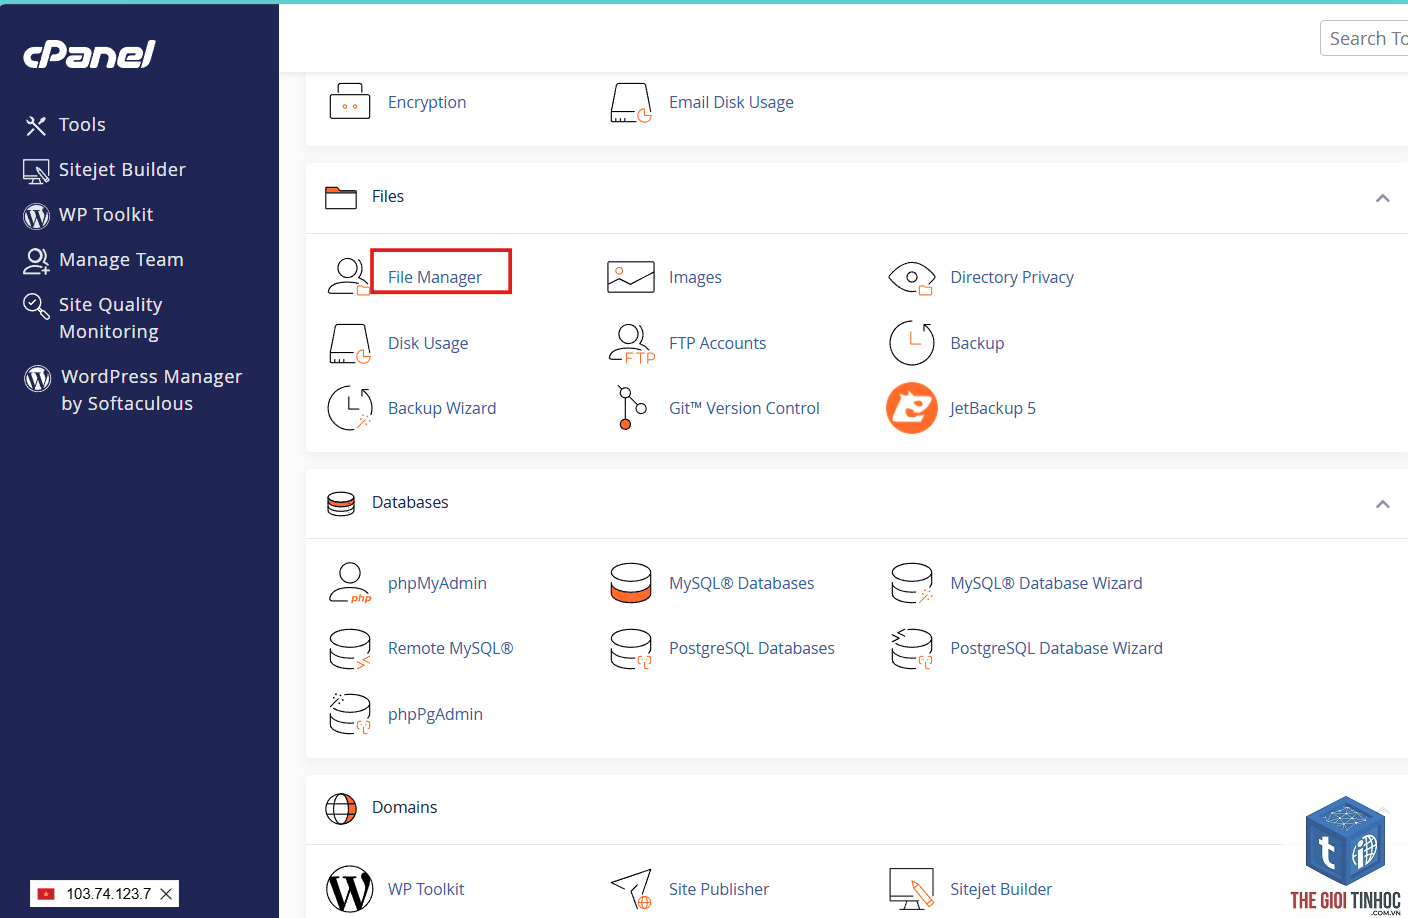Click the Encryption icon
This screenshot has width=1408, height=918.
tap(350, 102)
